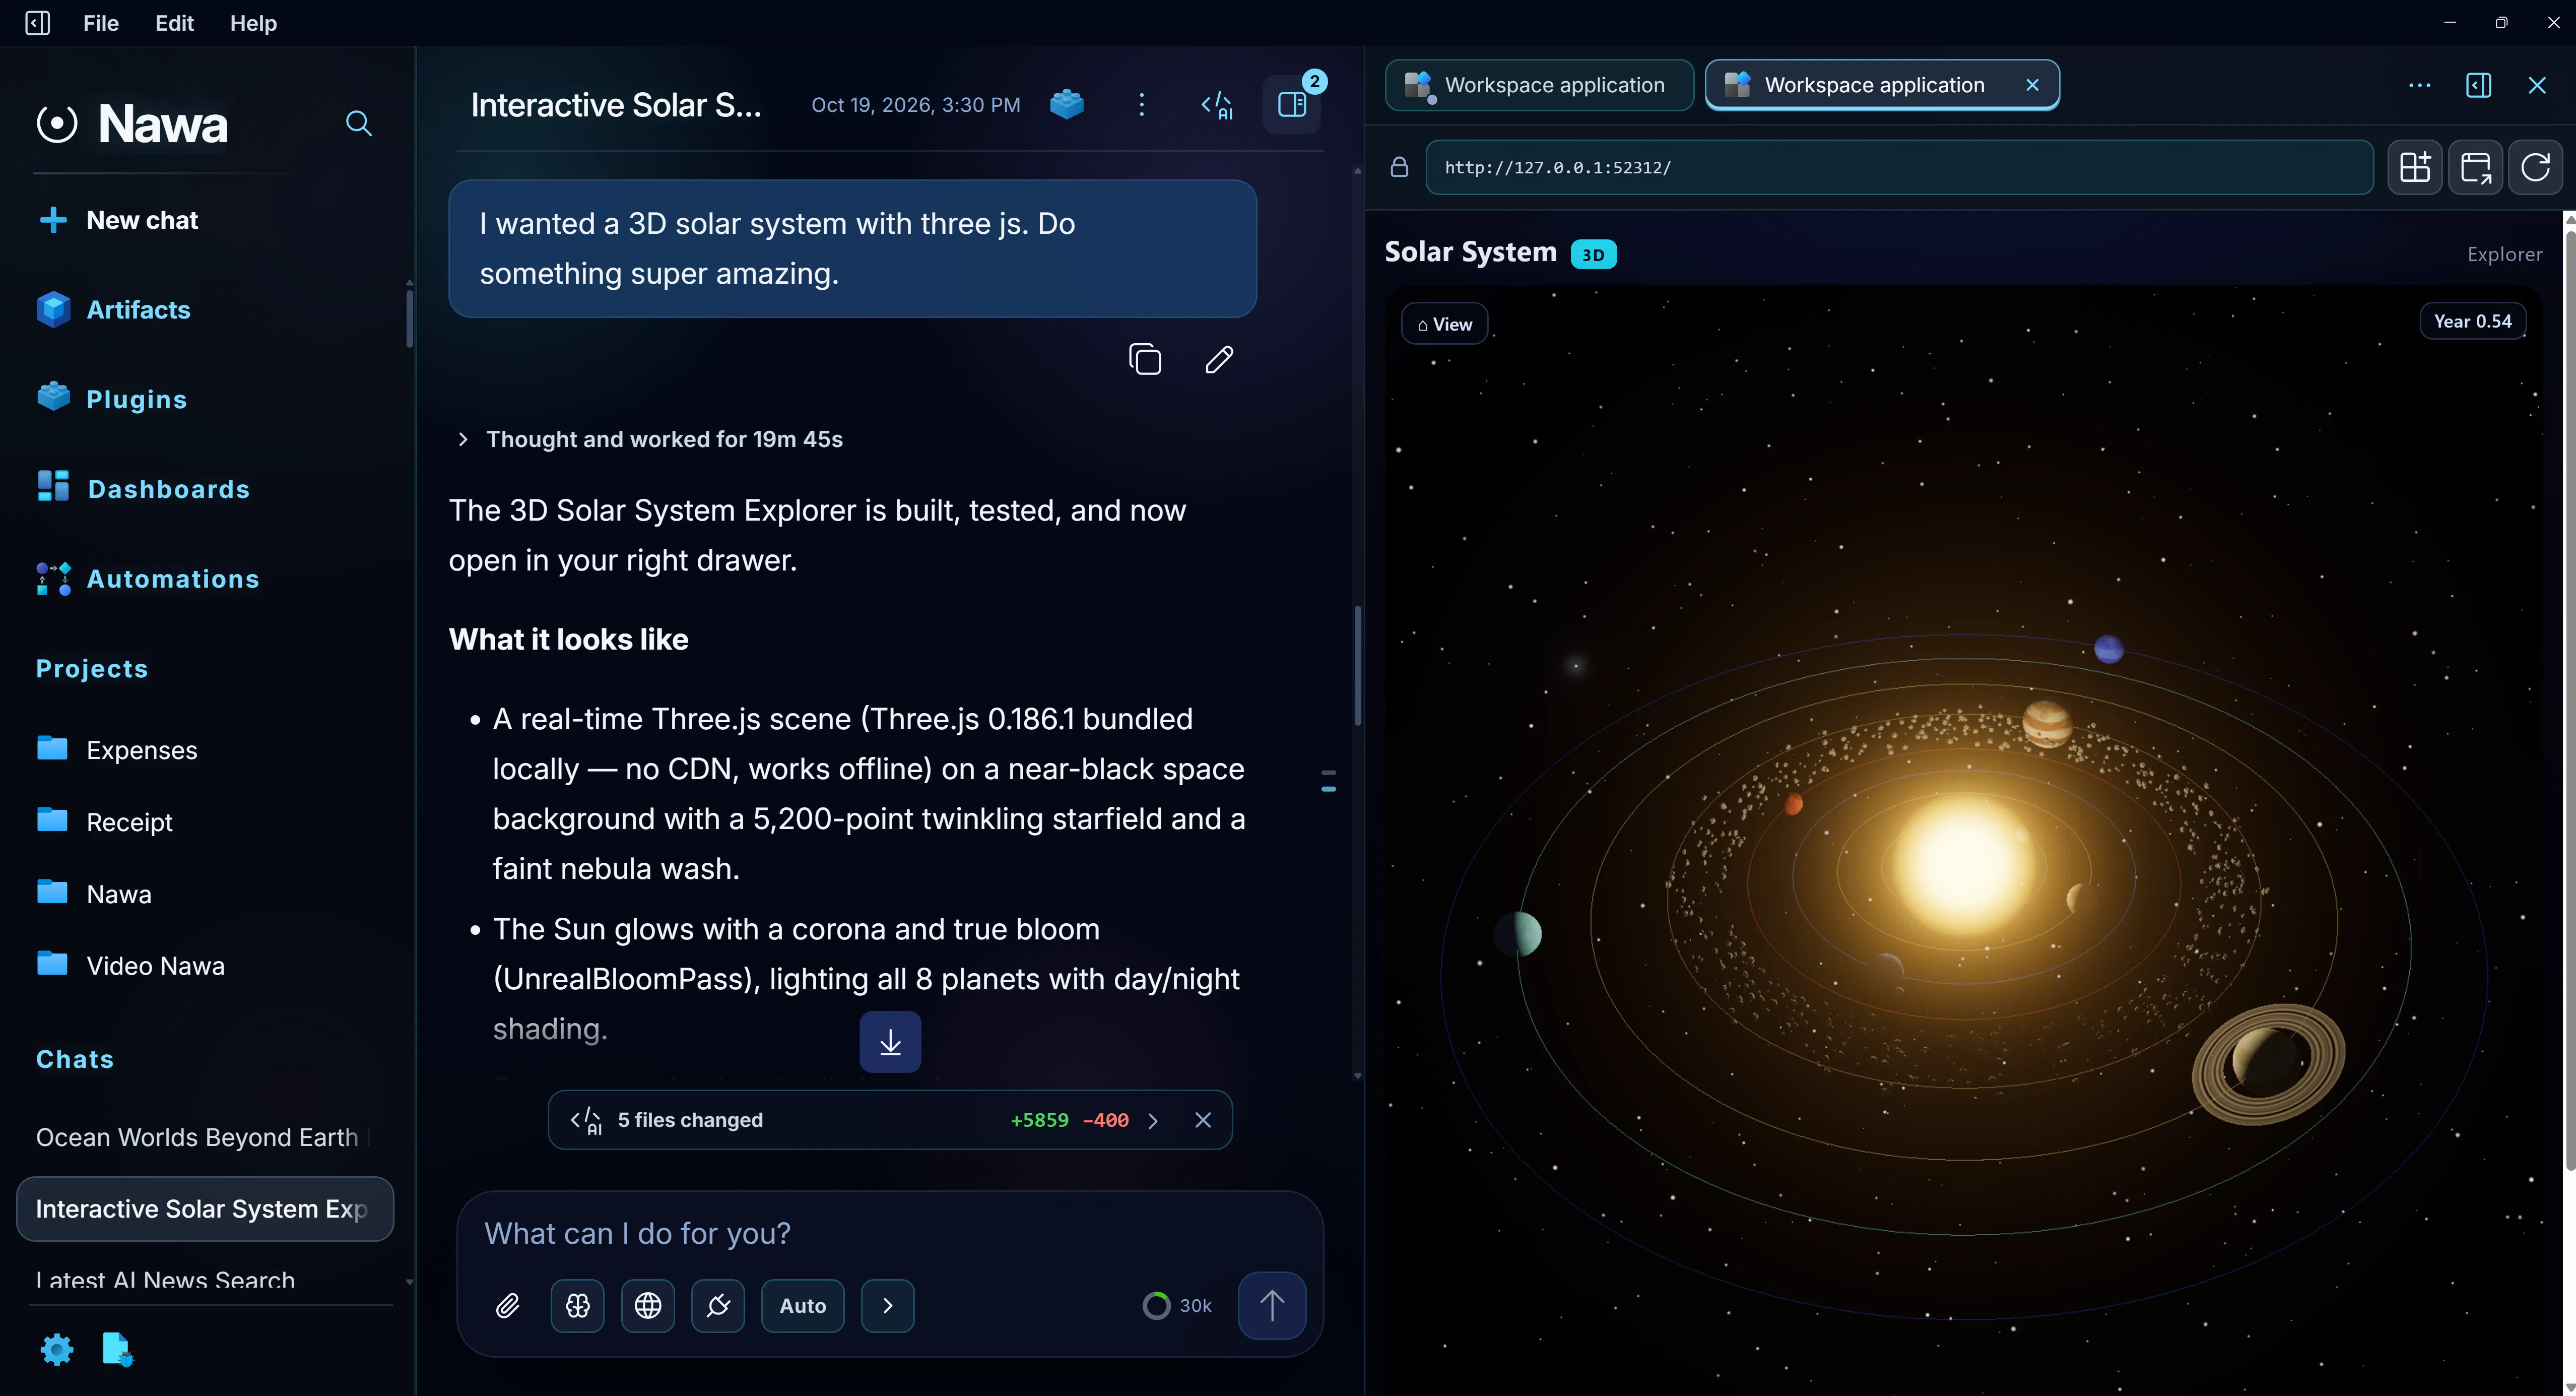The height and width of the screenshot is (1396, 2576).
Task: Toggle web search globe option
Action: (648, 1306)
